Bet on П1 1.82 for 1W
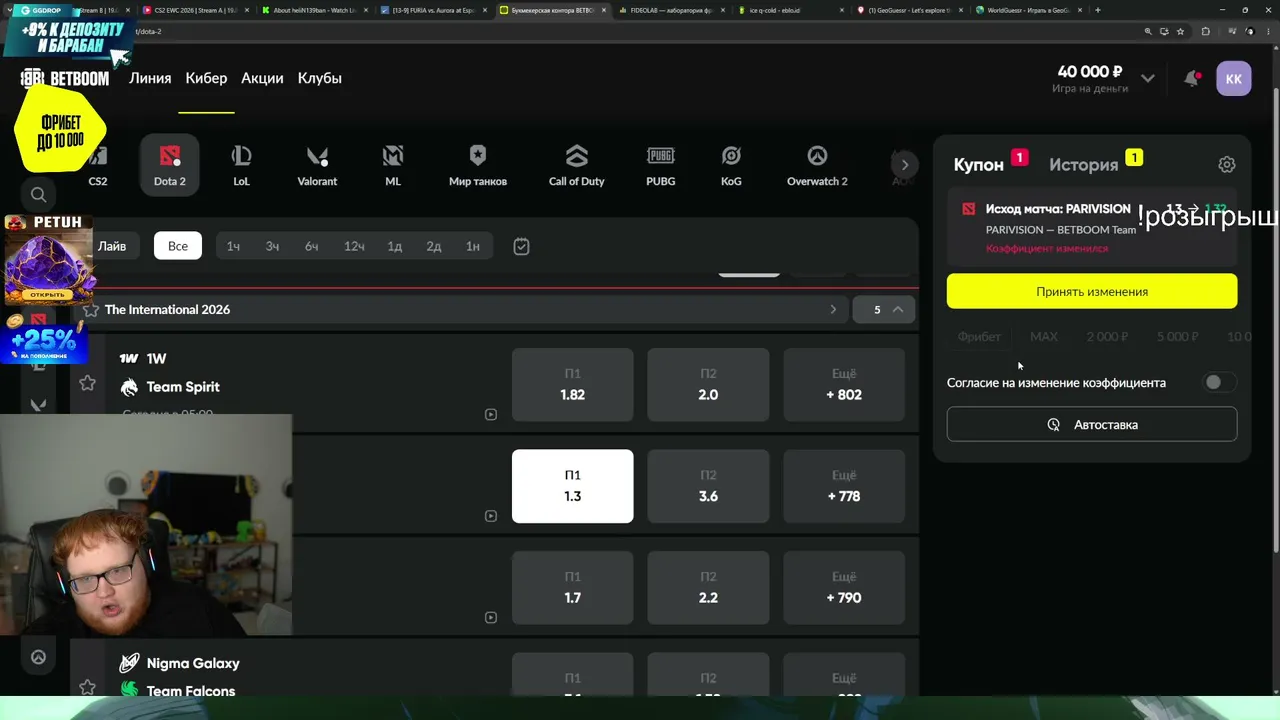 [572, 385]
